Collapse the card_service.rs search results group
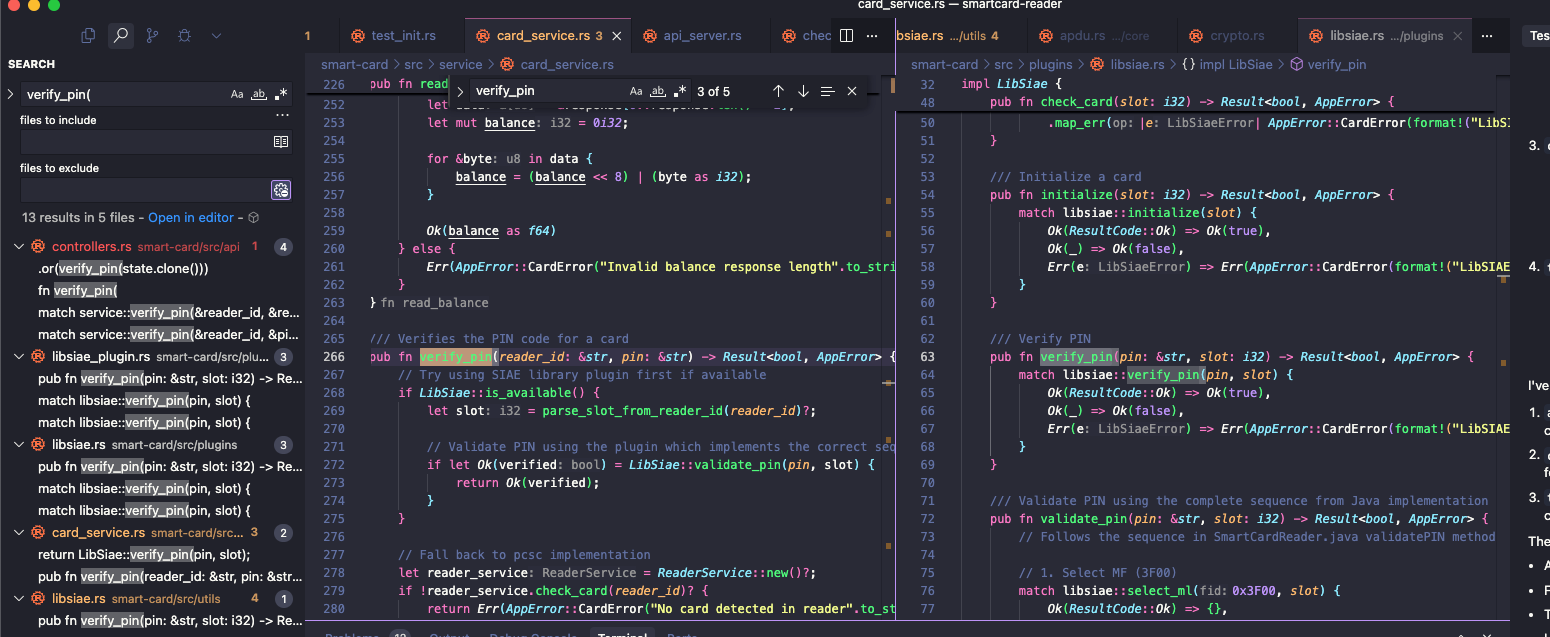Viewport: 1550px width, 637px height. pos(20,532)
